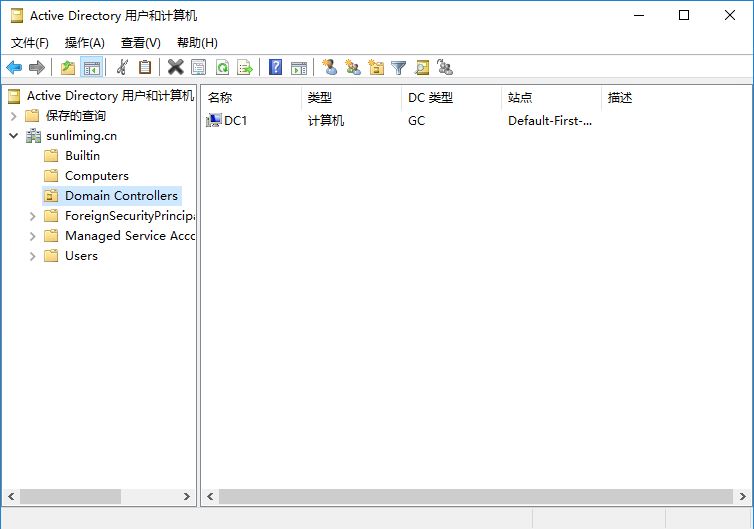Expand the Managed Service Accounts node
Image resolution: width=754 pixels, height=529 pixels.
pos(32,236)
